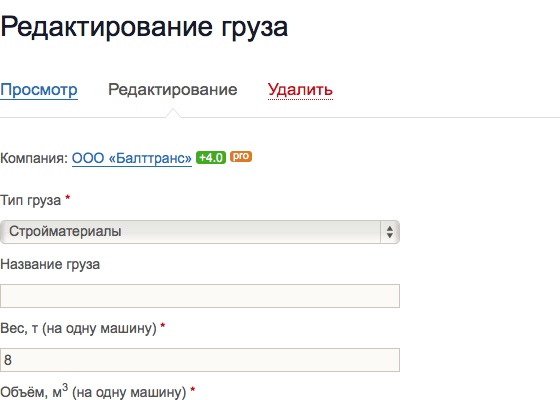Click the Редактирование груза page heading
The height and width of the screenshot is (400, 560).
pos(144,27)
